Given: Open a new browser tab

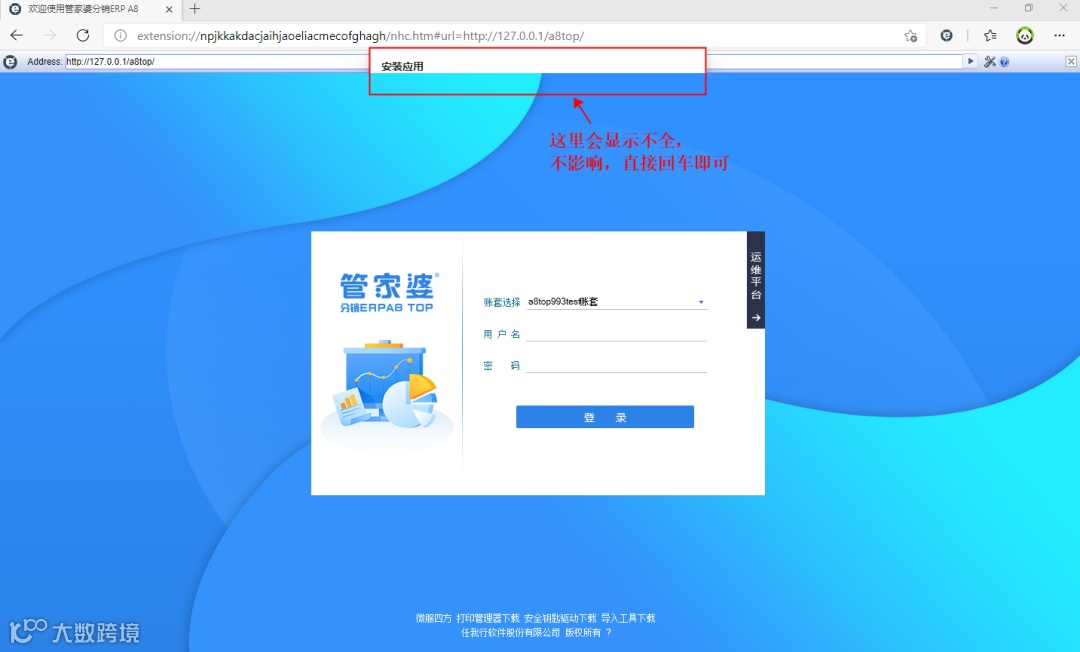Looking at the screenshot, I should click(195, 9).
